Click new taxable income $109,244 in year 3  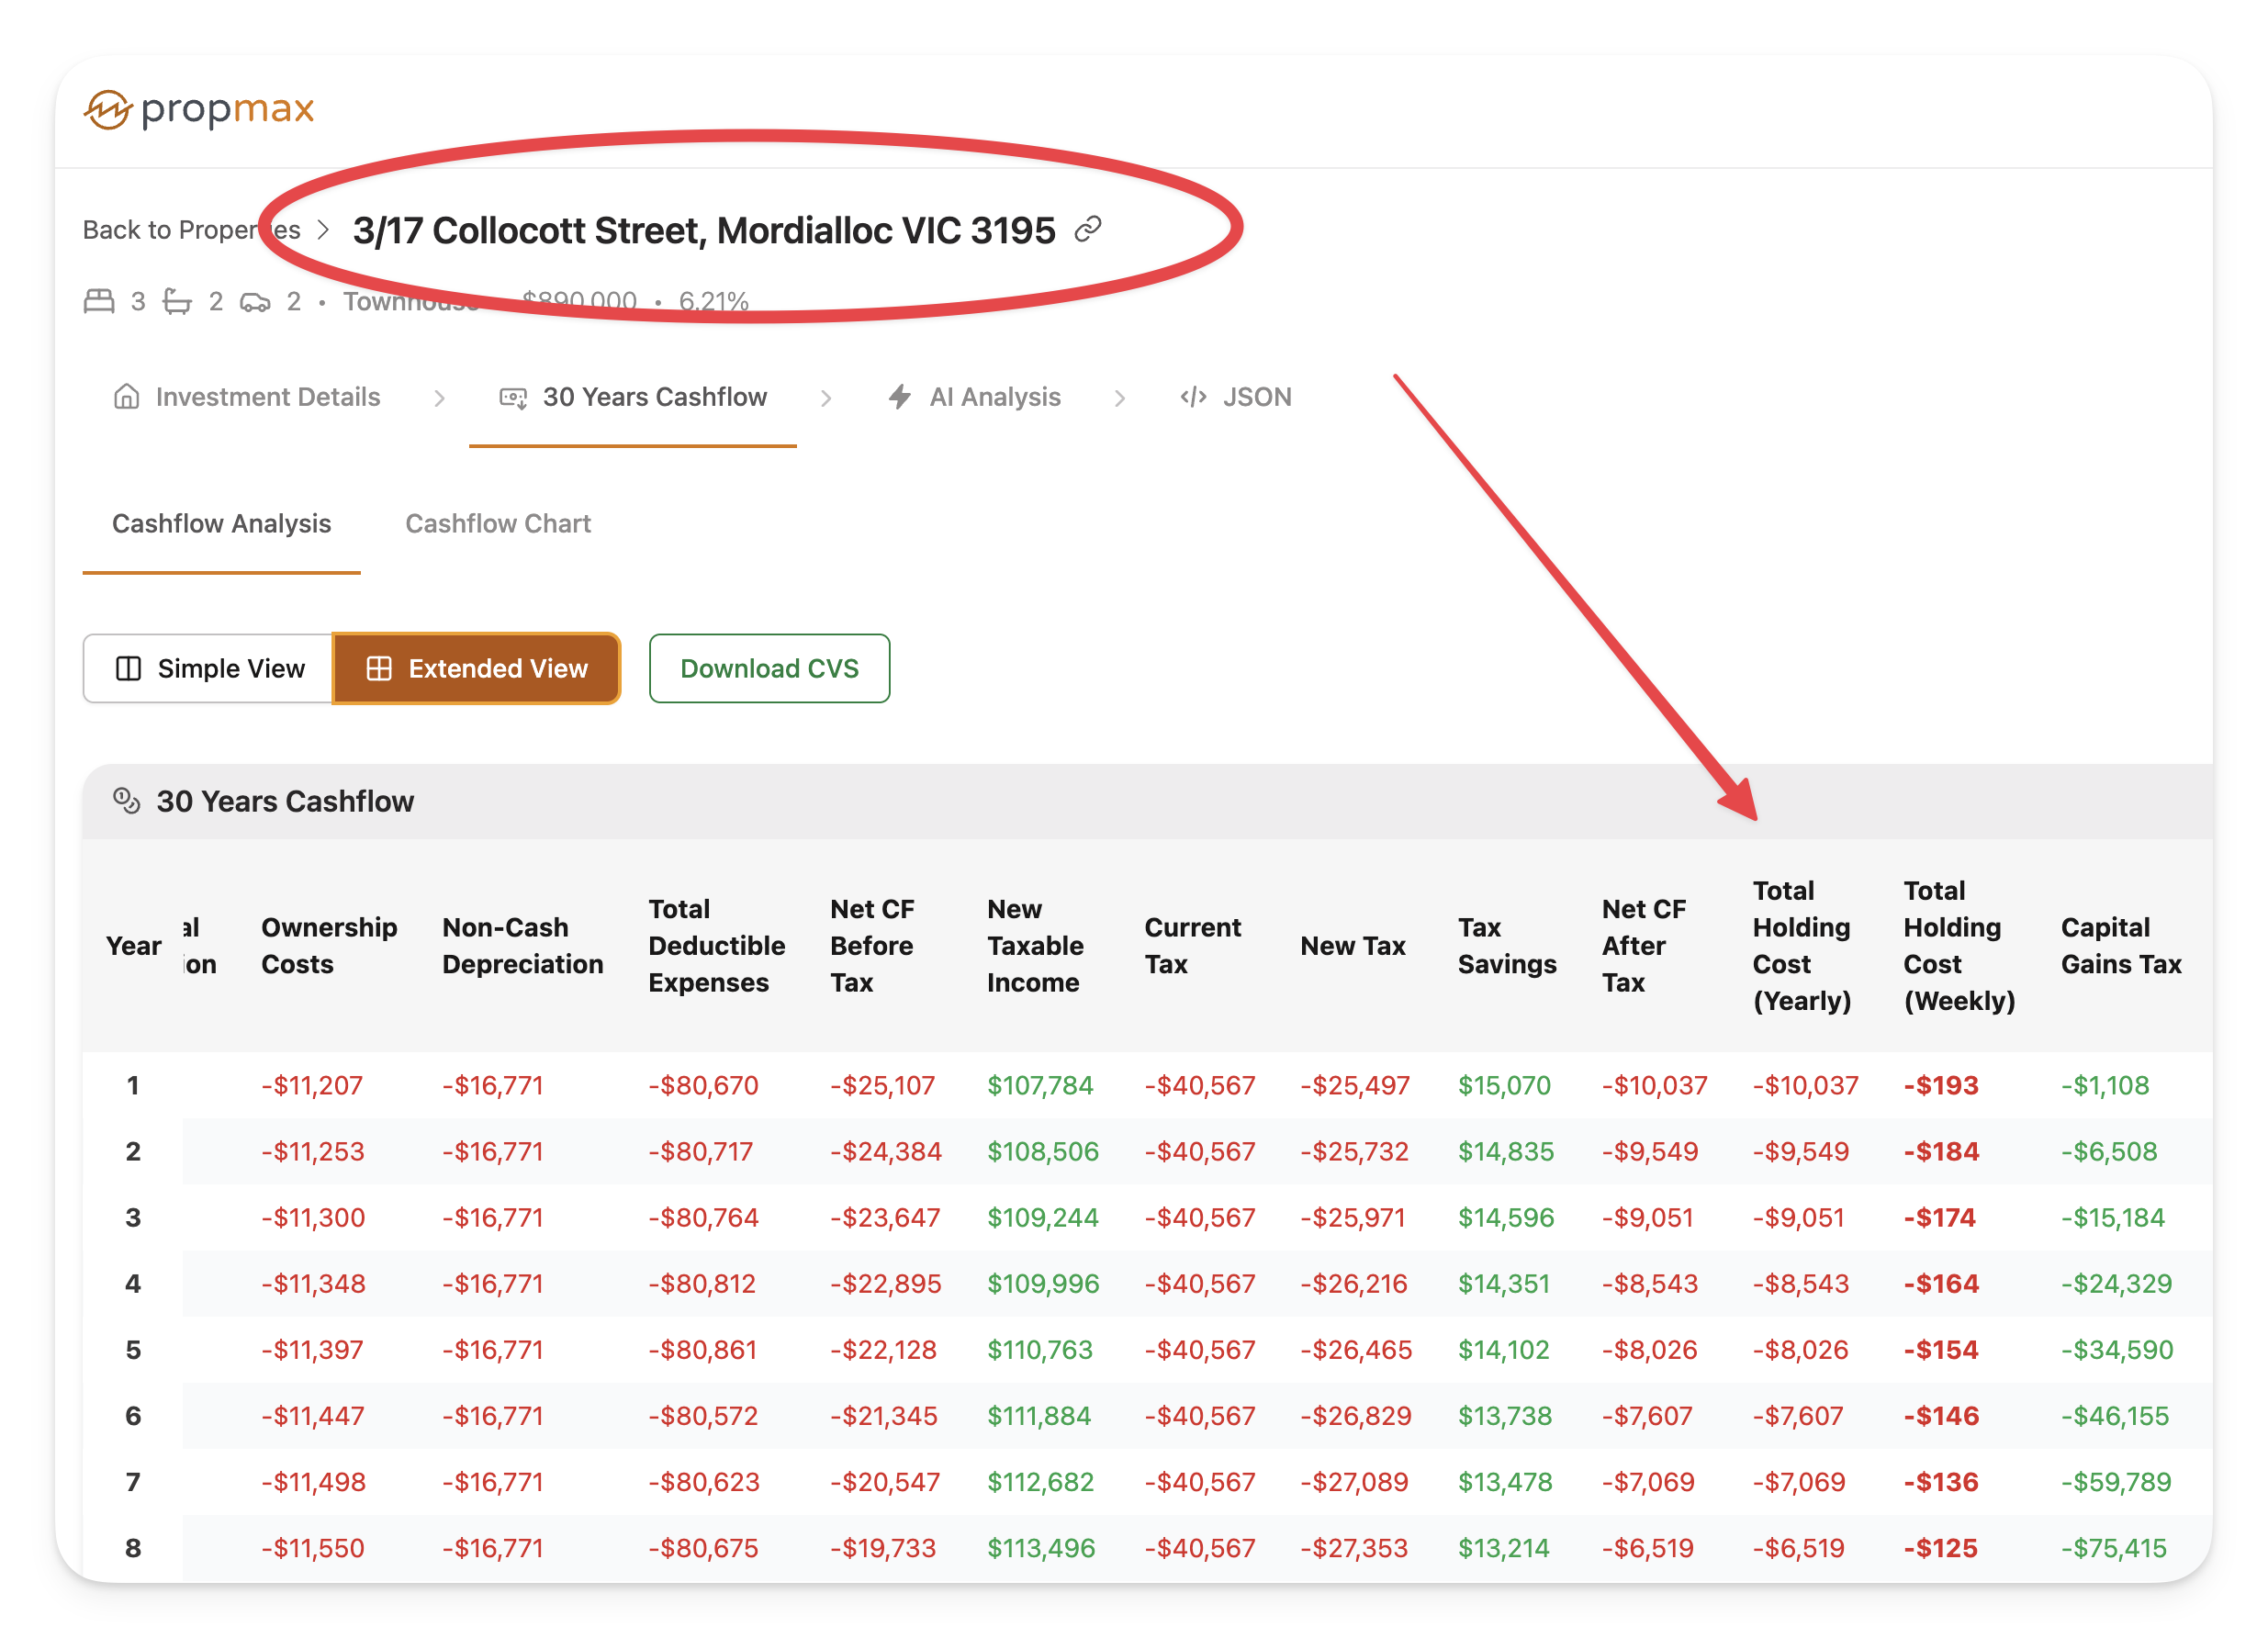pyautogui.click(x=1042, y=1217)
